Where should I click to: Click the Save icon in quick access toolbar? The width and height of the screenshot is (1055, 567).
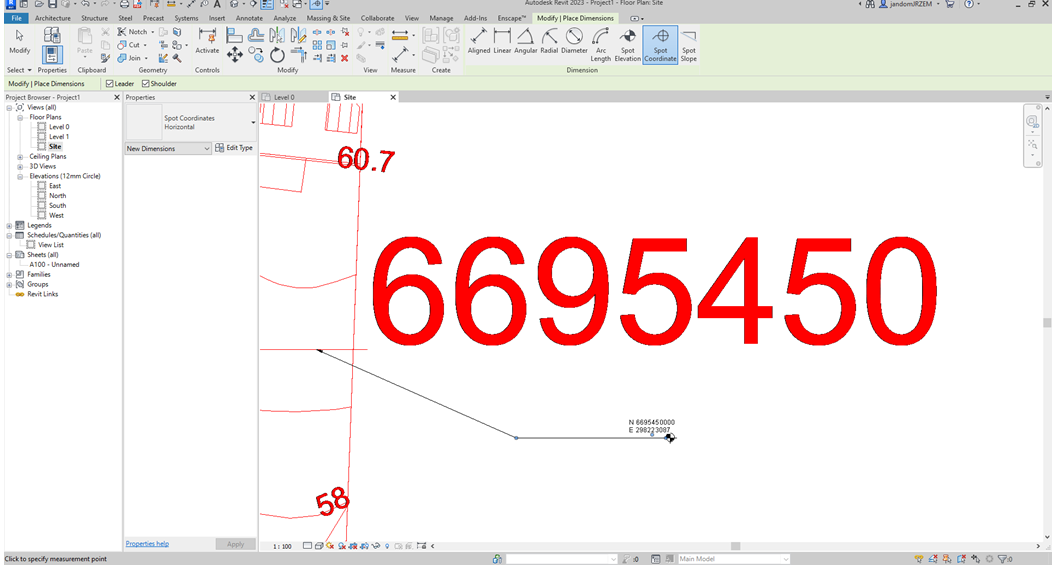52,4
